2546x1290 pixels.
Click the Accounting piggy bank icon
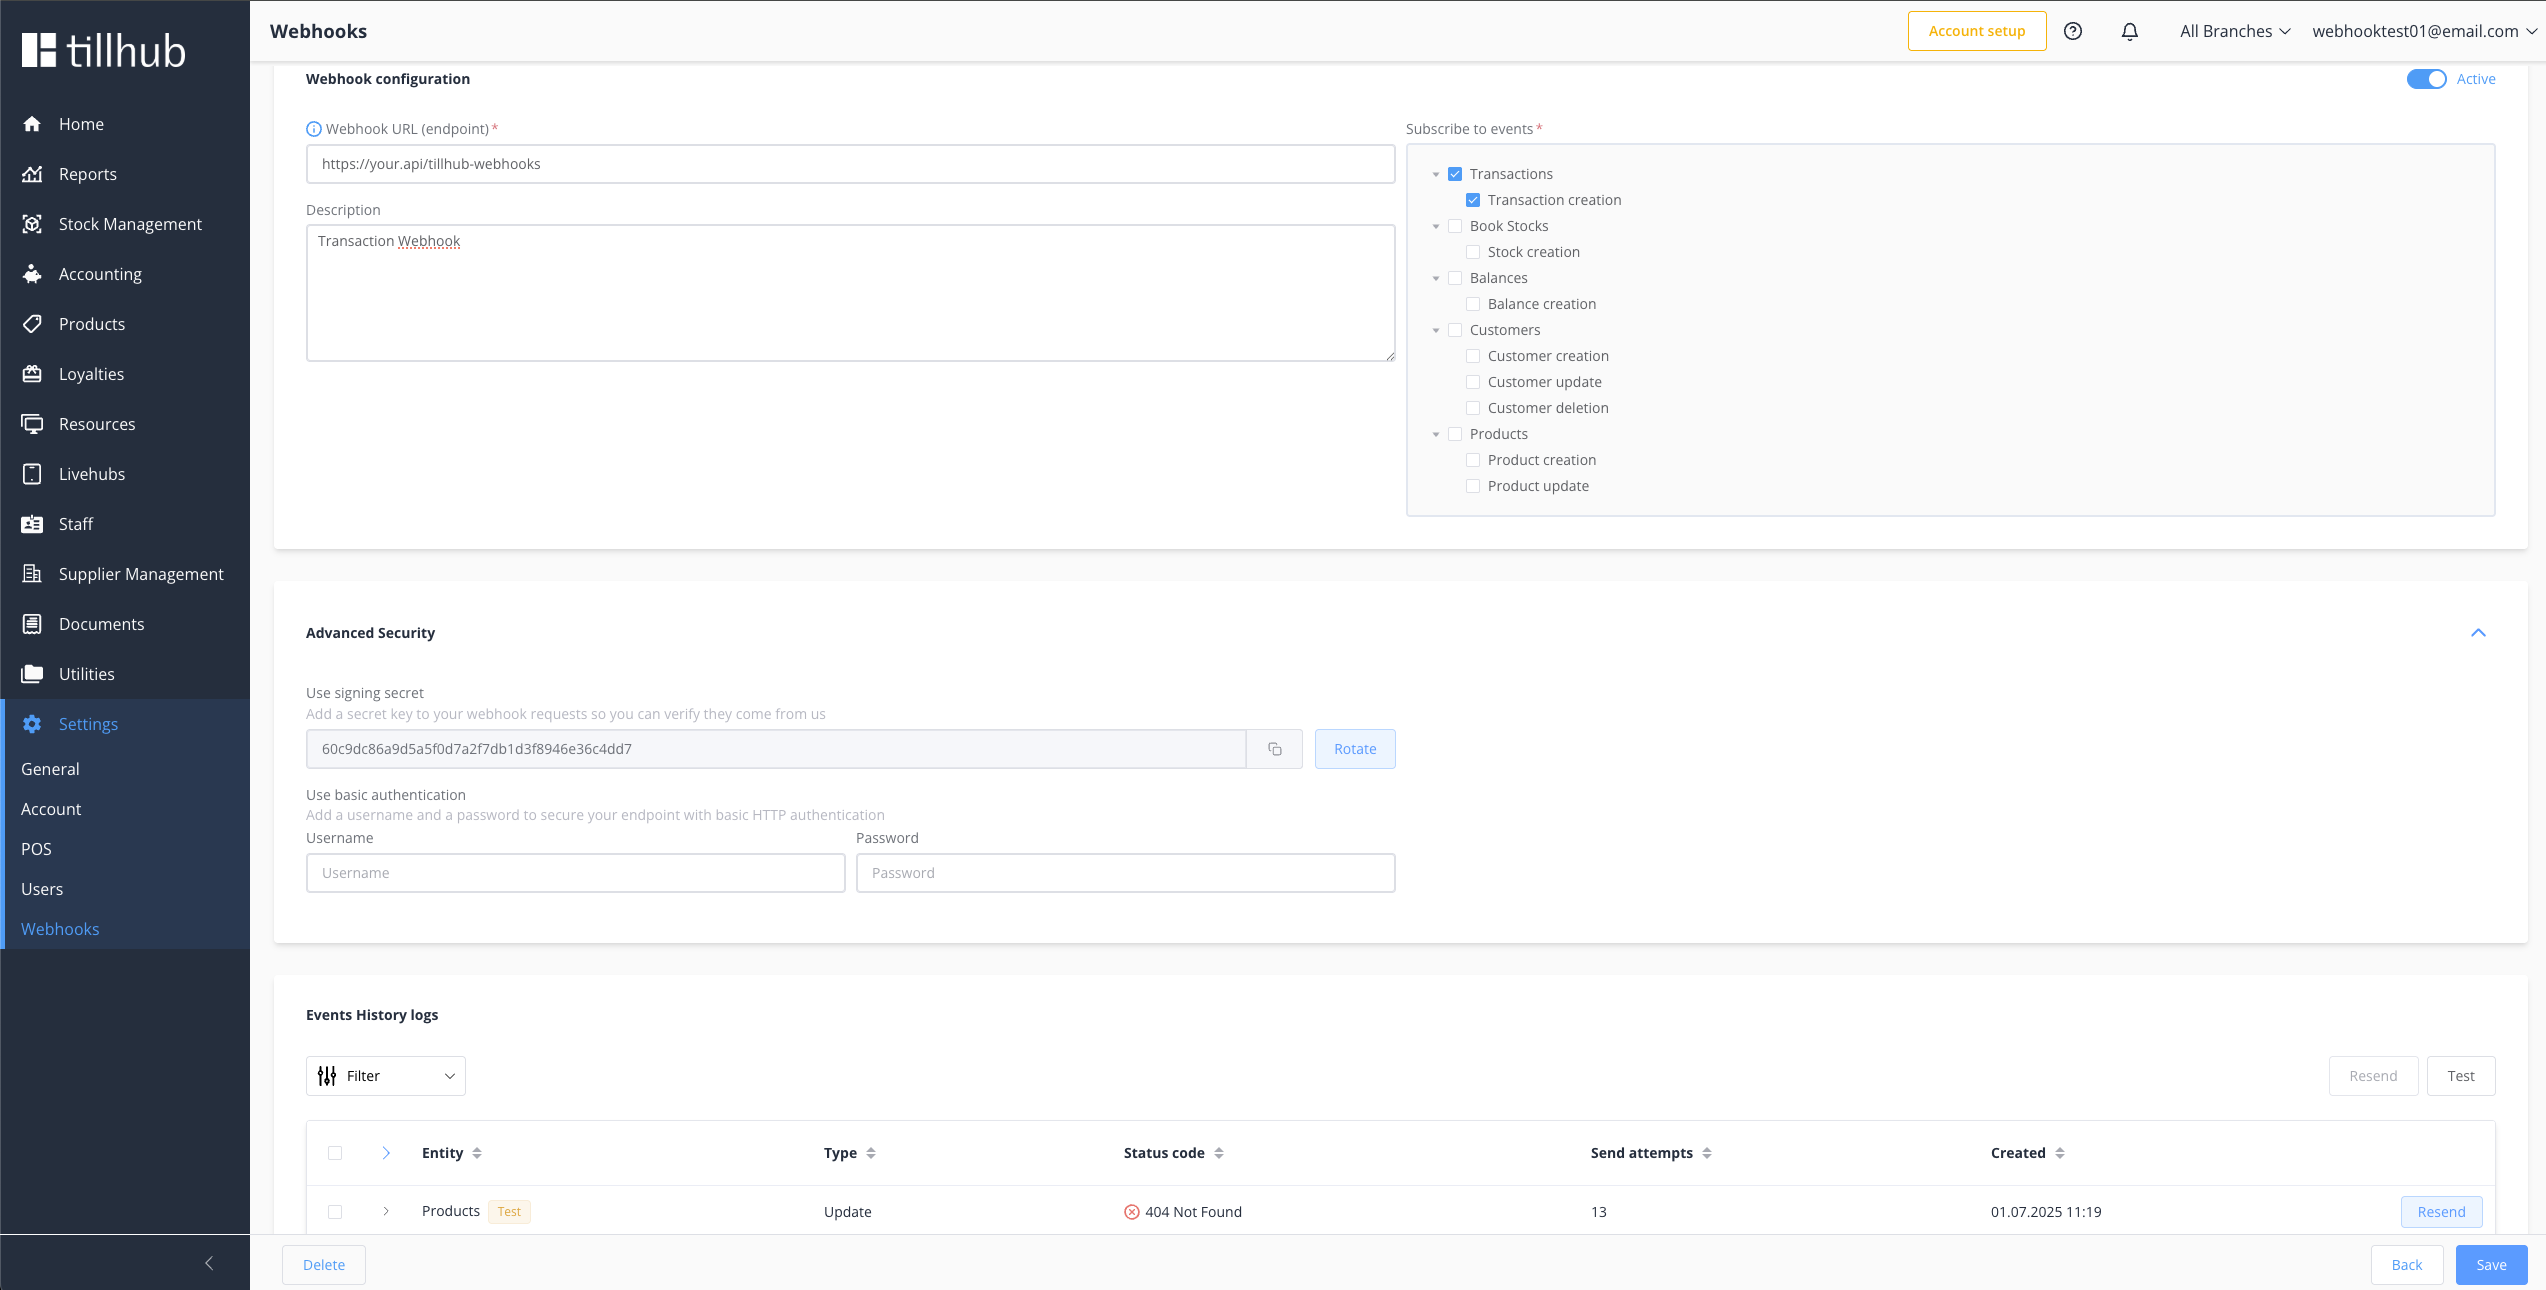click(x=32, y=274)
